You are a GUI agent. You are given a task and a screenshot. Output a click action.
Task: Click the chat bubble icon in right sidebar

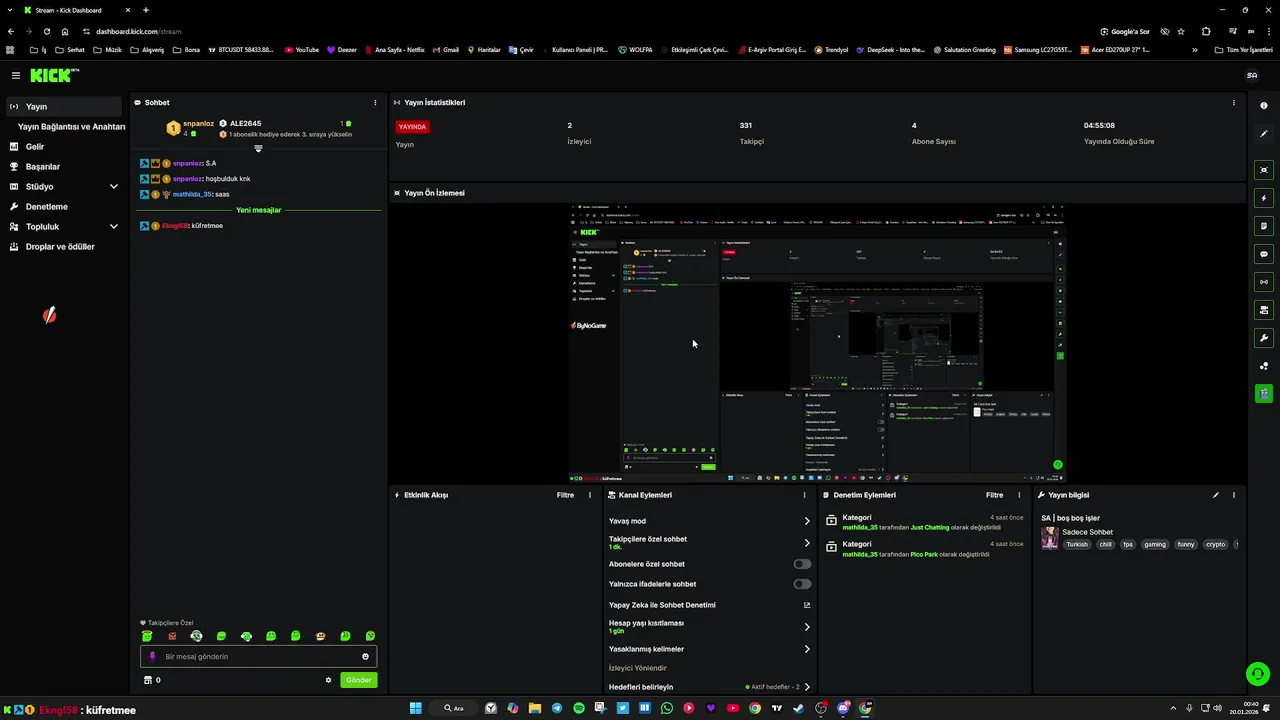click(1264, 254)
